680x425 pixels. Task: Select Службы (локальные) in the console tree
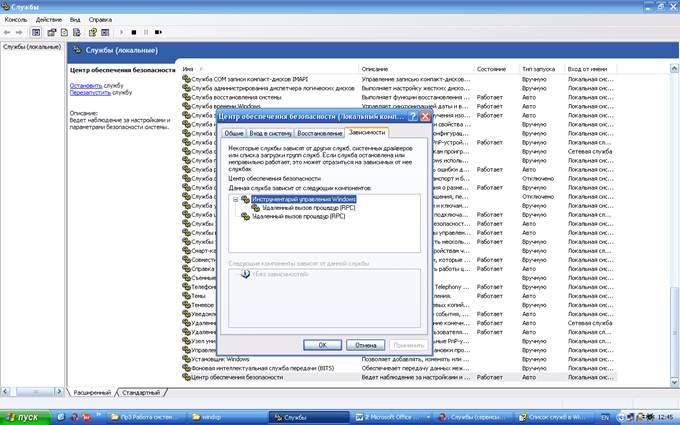point(32,47)
